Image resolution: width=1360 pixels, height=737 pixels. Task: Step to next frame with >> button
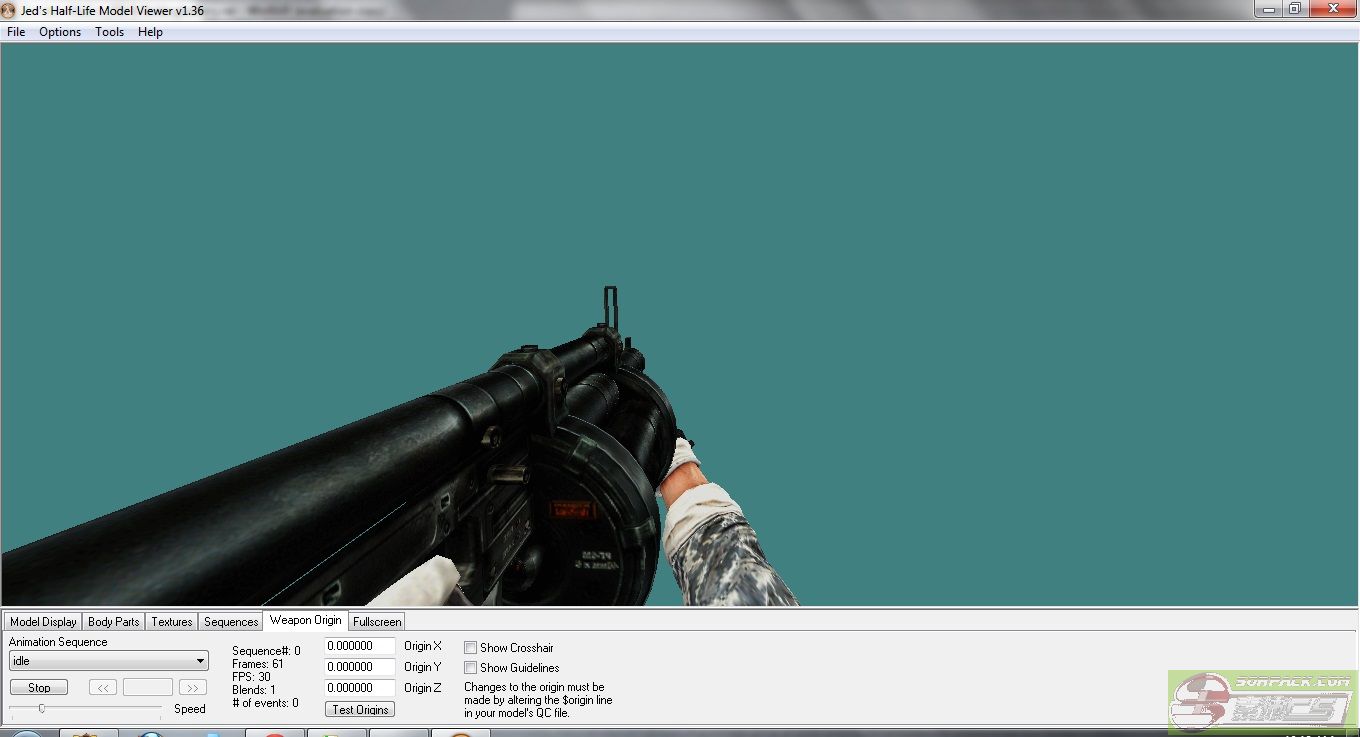(193, 688)
